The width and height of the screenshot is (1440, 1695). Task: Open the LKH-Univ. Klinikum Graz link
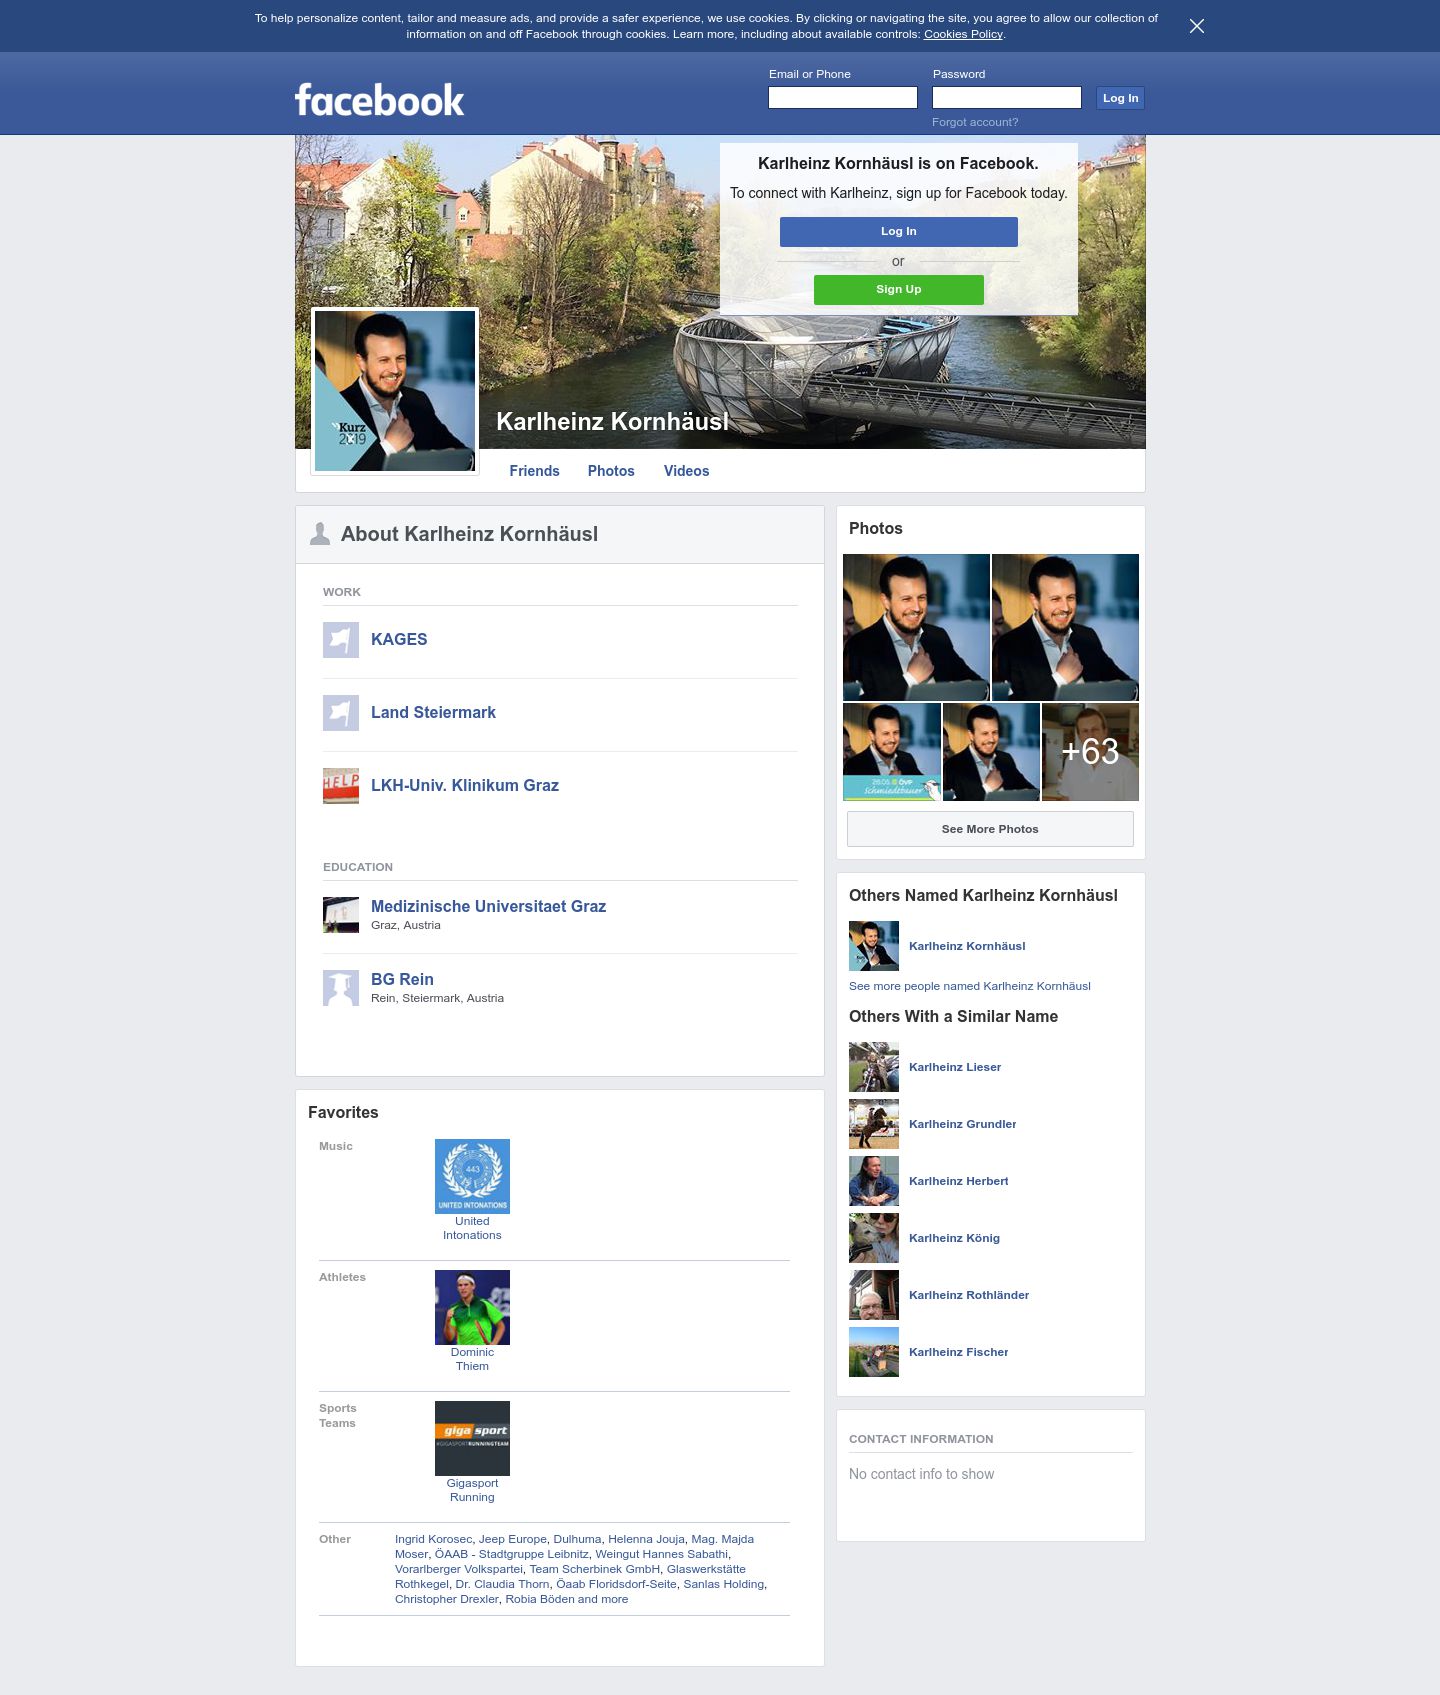click(465, 786)
